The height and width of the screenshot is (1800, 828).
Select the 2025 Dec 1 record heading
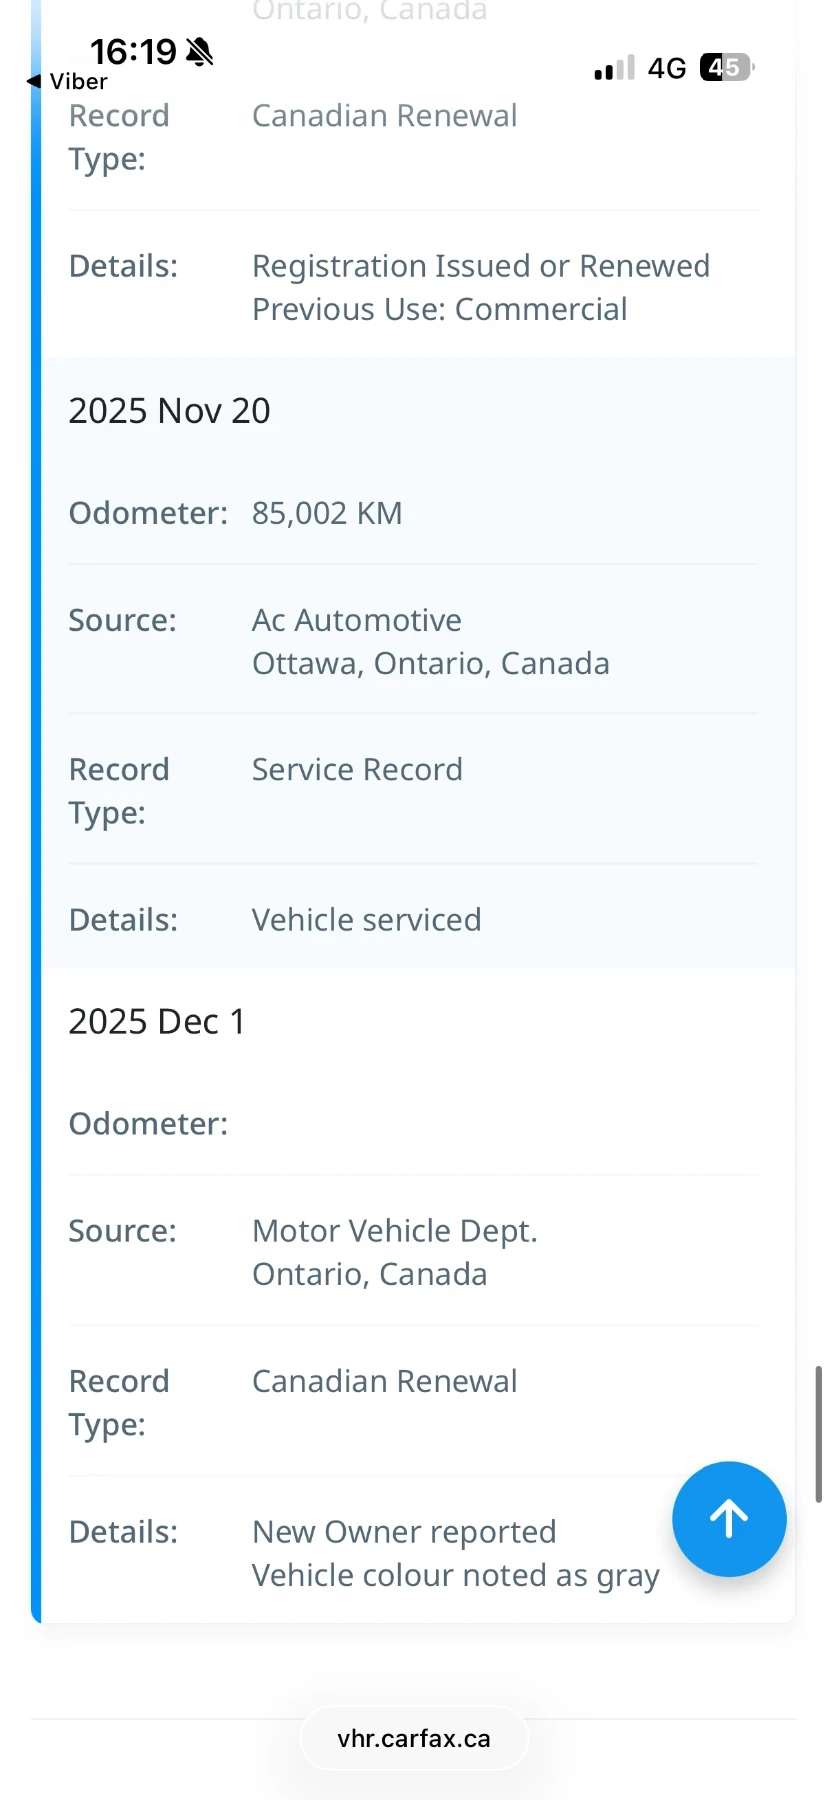156,1022
